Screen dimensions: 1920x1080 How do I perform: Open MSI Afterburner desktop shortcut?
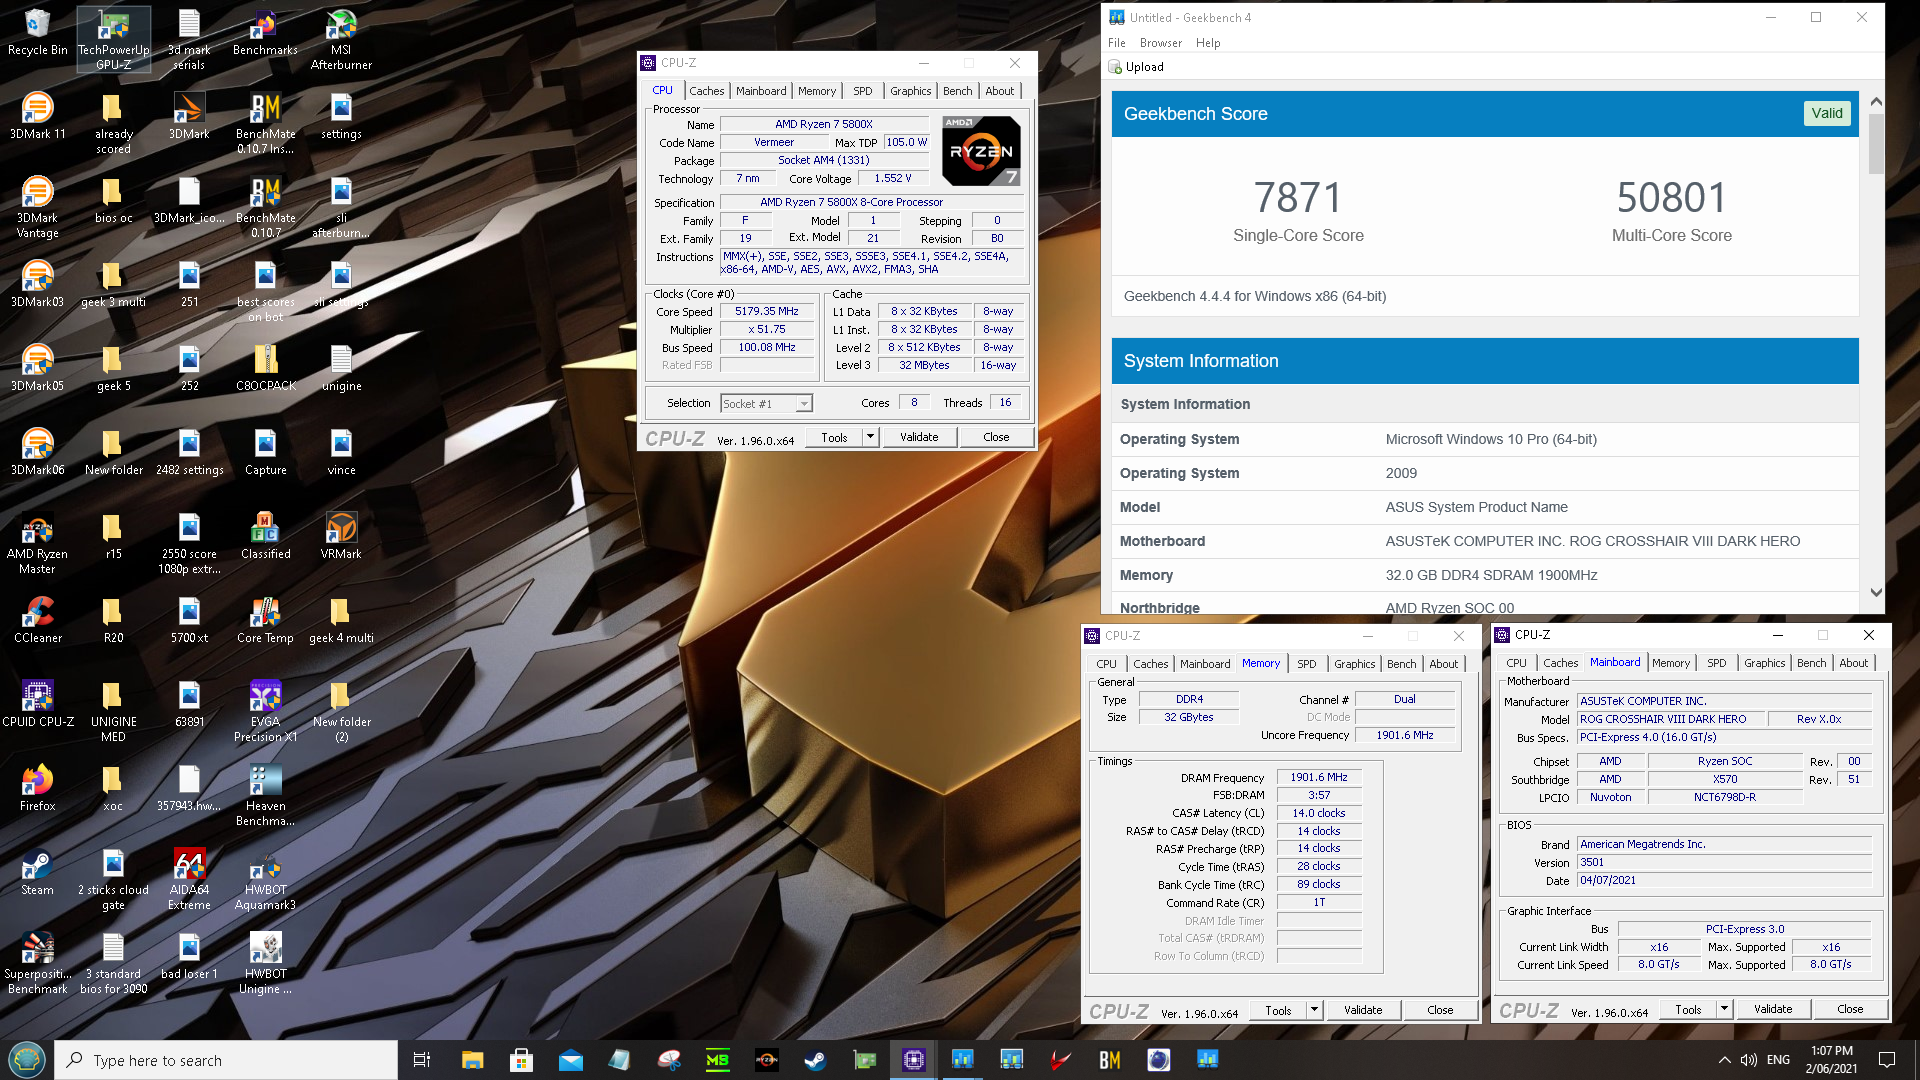341,40
